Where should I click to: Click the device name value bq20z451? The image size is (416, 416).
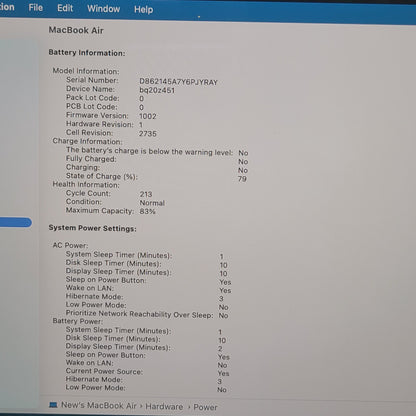(157, 90)
